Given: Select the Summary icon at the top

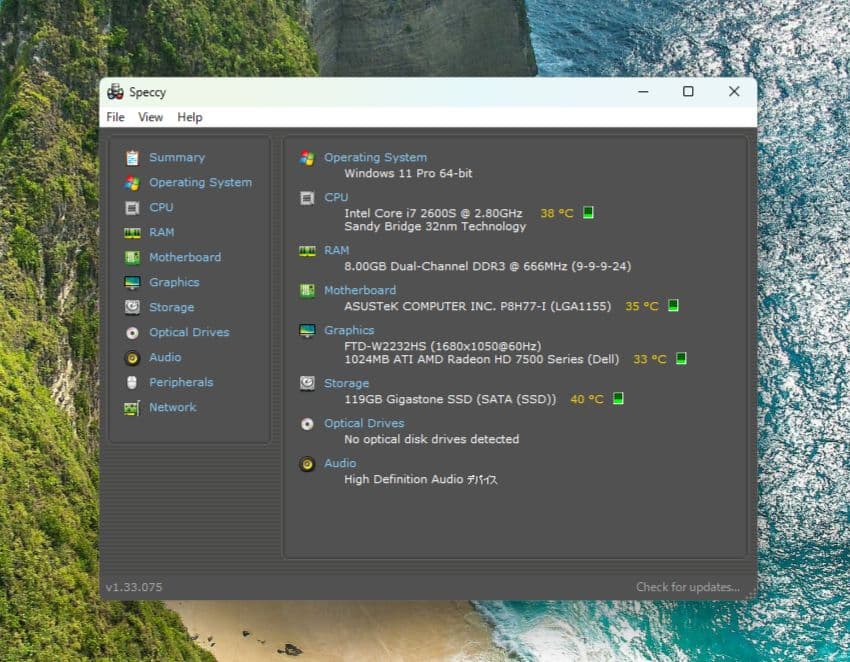Looking at the screenshot, I should point(135,157).
